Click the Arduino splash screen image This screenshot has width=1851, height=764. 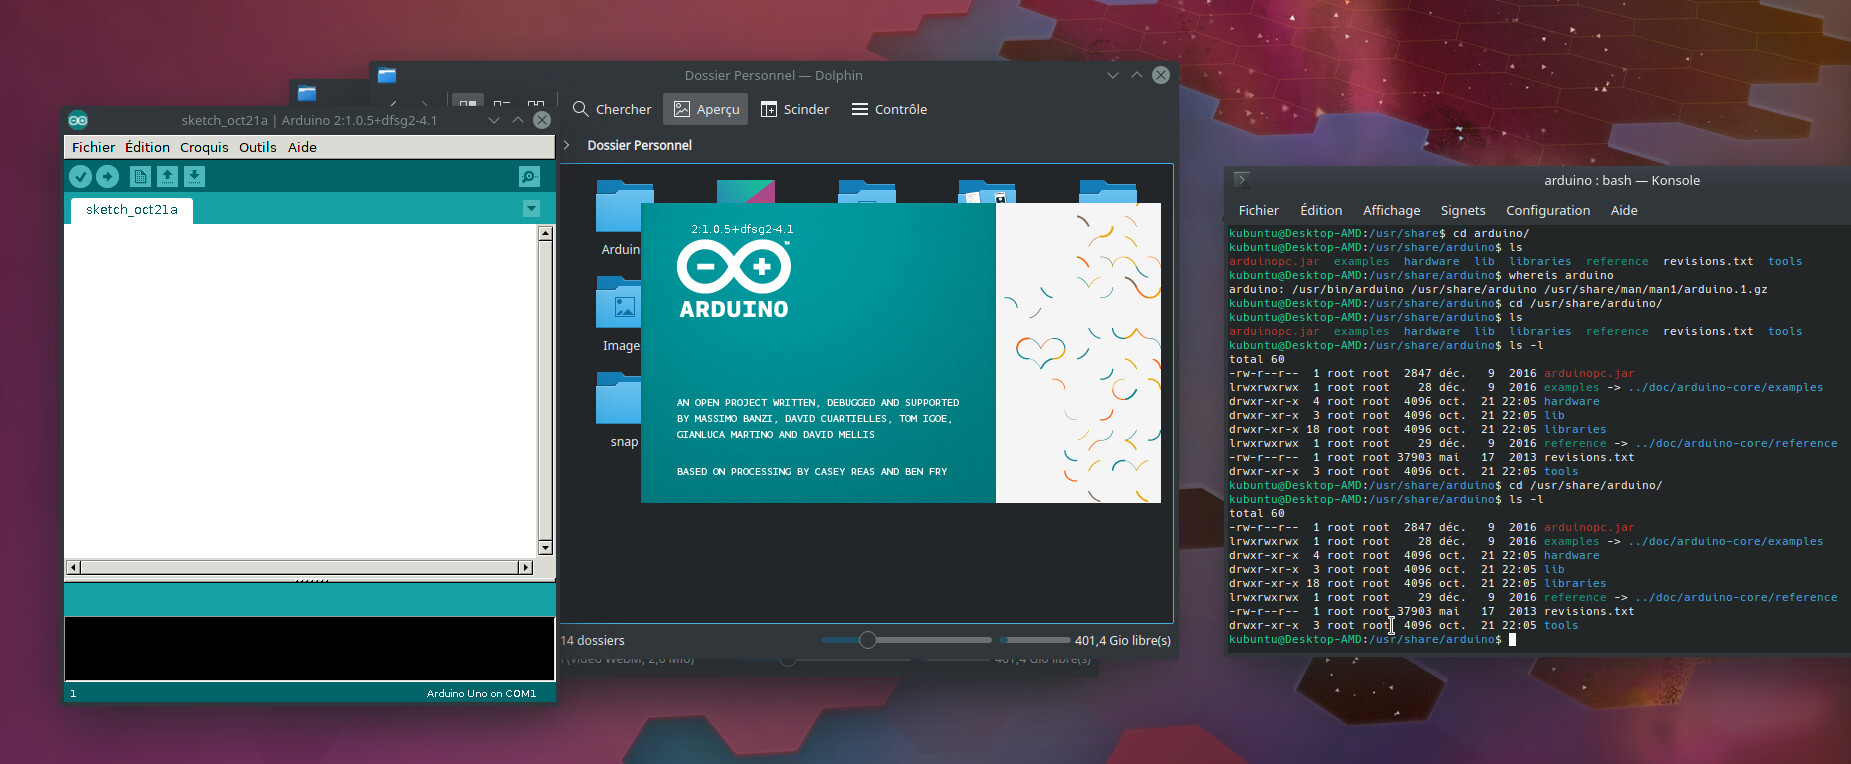(x=900, y=353)
